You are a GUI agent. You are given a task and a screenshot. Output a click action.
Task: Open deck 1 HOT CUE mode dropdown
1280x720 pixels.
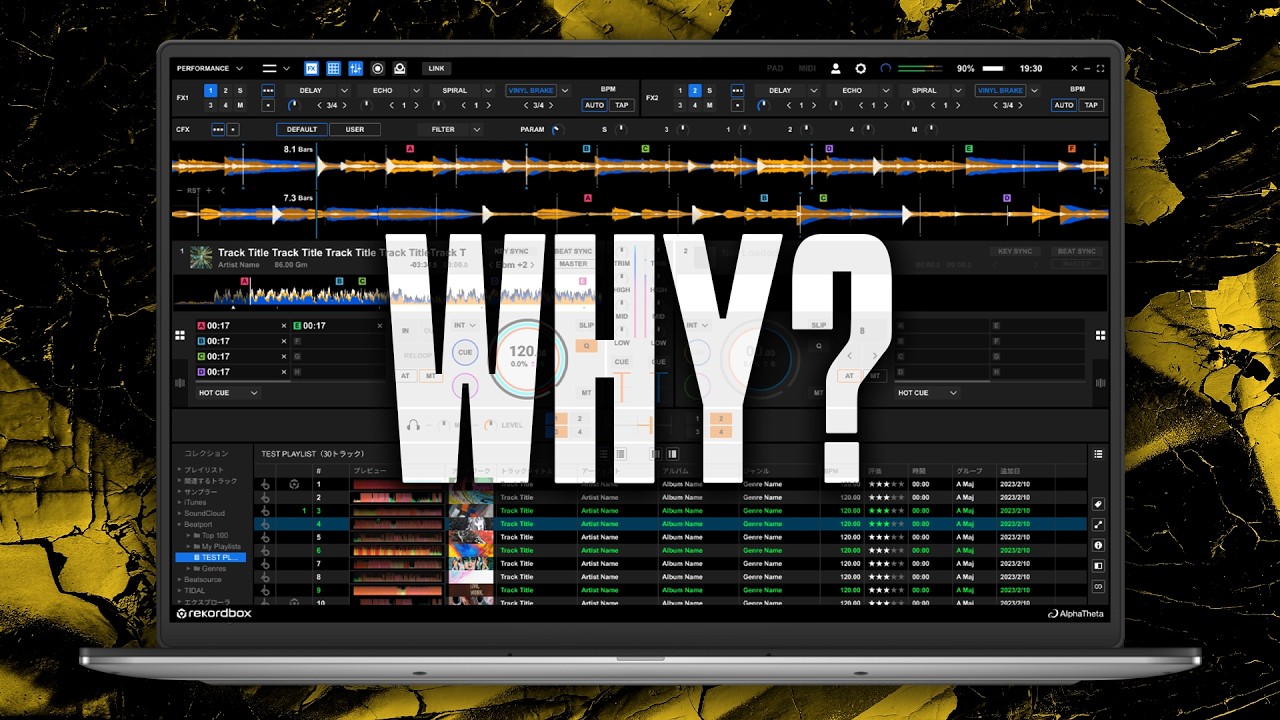click(x=228, y=393)
